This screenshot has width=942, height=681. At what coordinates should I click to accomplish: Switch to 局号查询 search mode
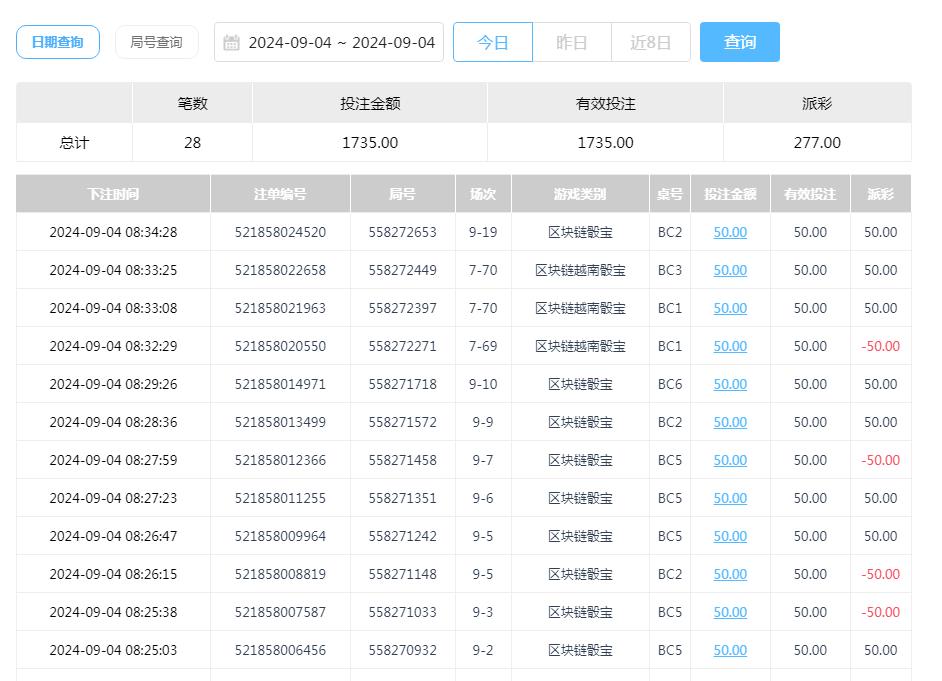click(157, 42)
